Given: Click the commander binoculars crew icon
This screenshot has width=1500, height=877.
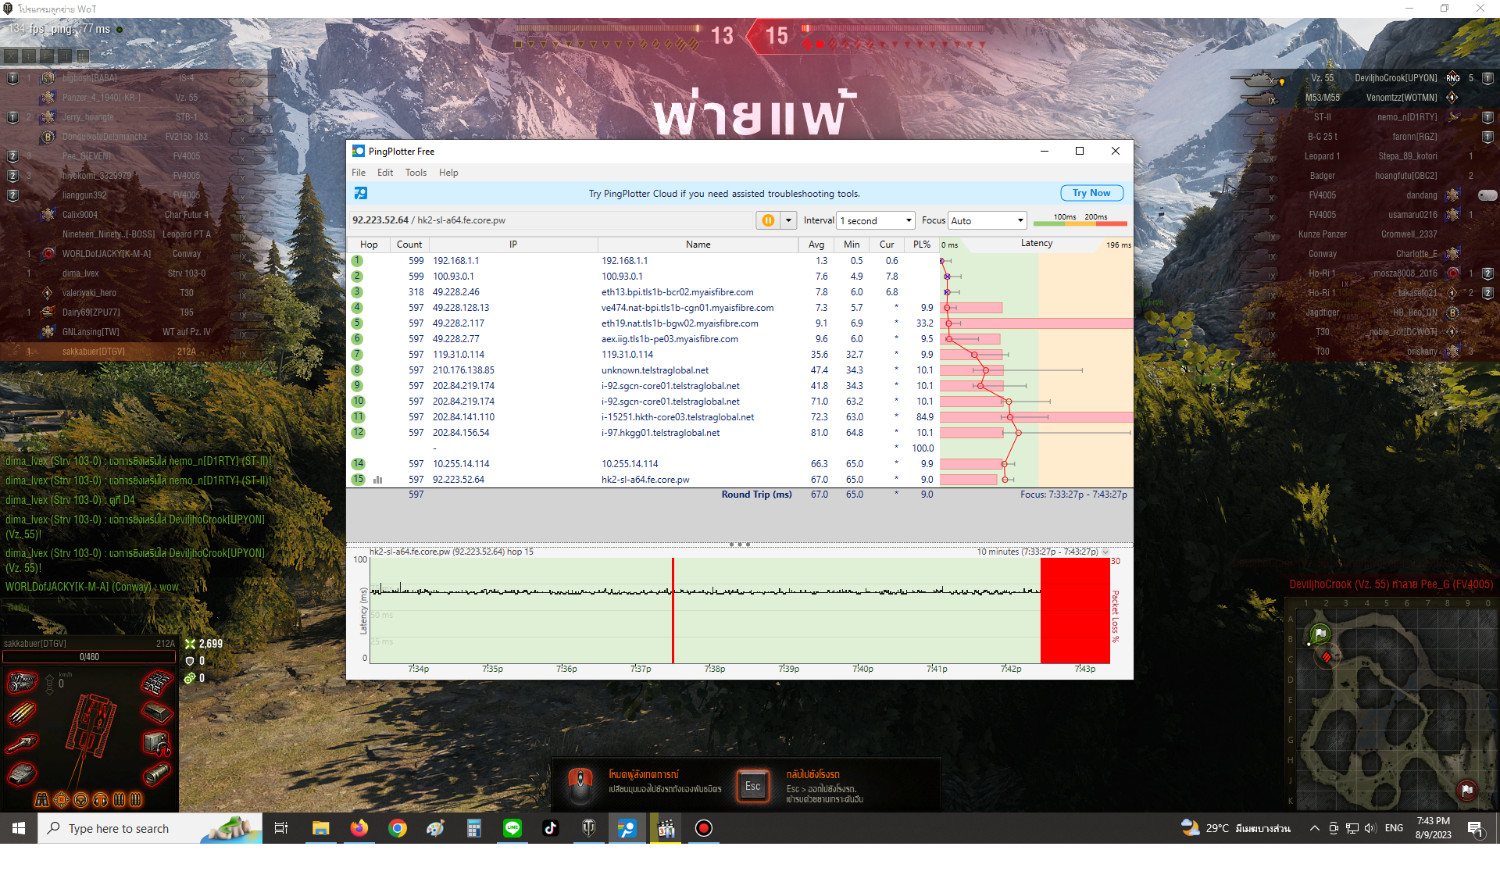Looking at the screenshot, I should [x=42, y=800].
